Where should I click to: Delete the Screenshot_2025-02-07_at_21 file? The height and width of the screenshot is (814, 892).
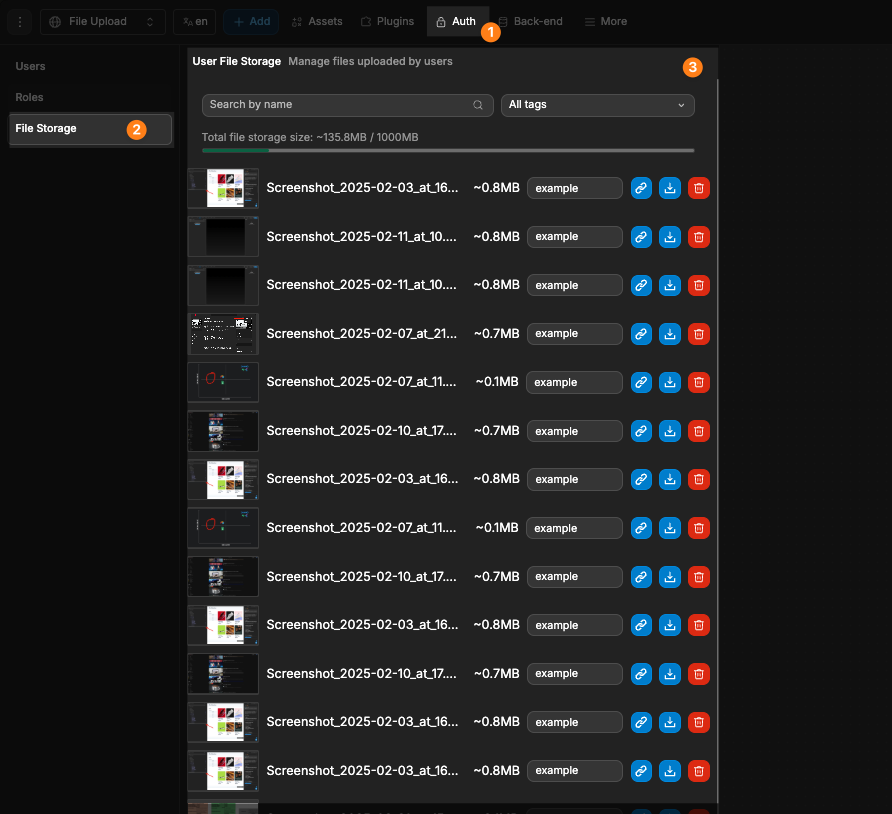click(x=699, y=334)
